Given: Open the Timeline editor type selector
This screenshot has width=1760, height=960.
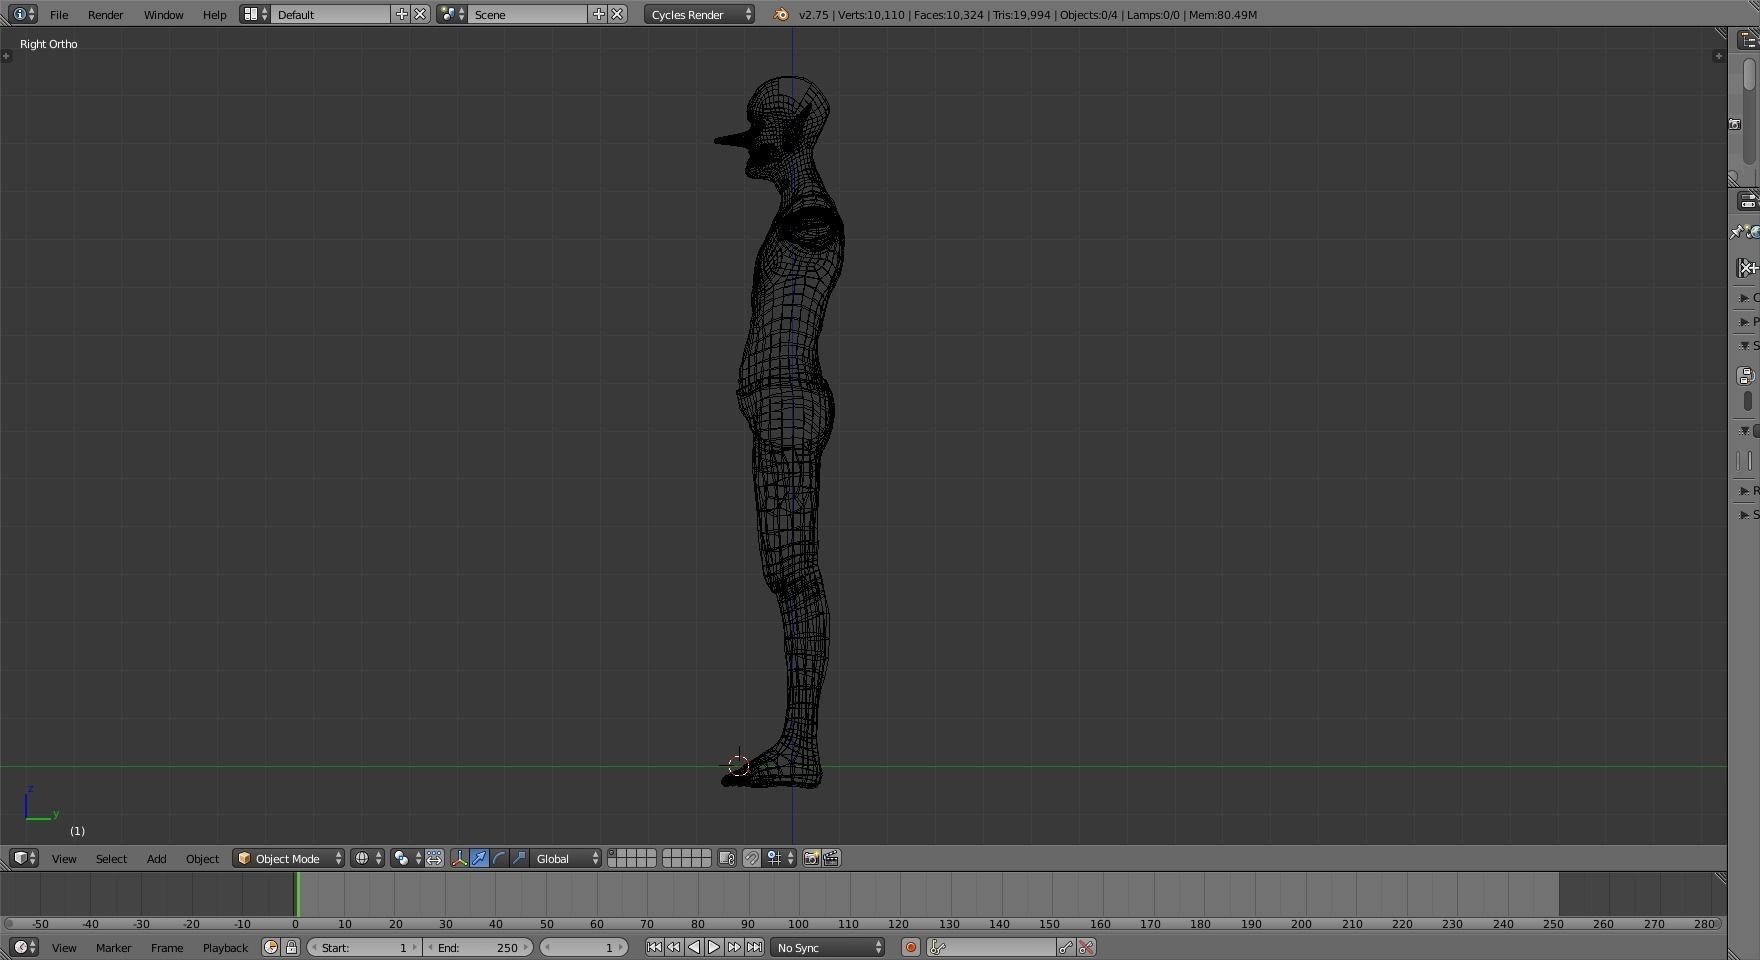Looking at the screenshot, I should click(24, 947).
